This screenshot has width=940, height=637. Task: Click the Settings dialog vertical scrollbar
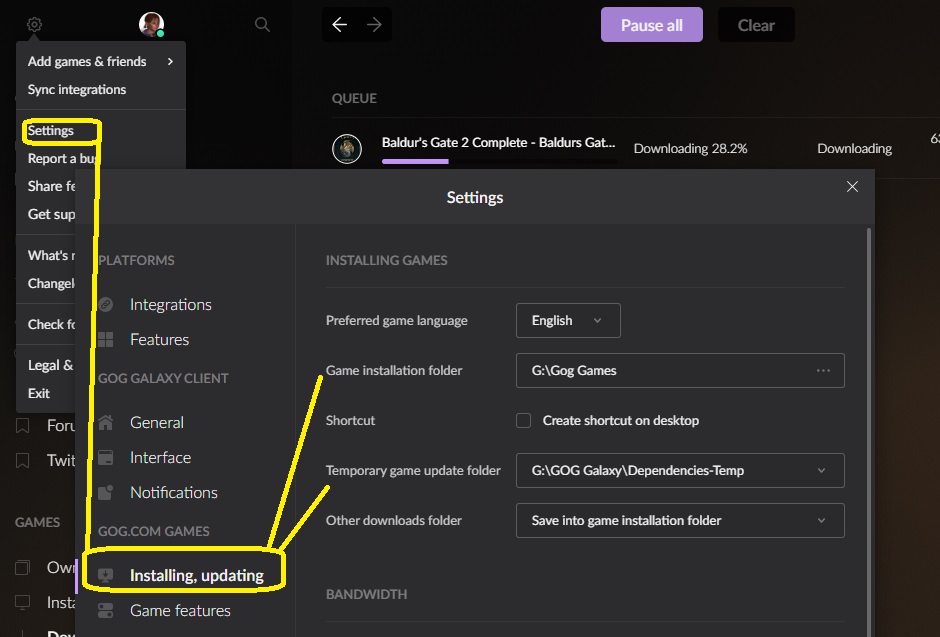pos(868,431)
